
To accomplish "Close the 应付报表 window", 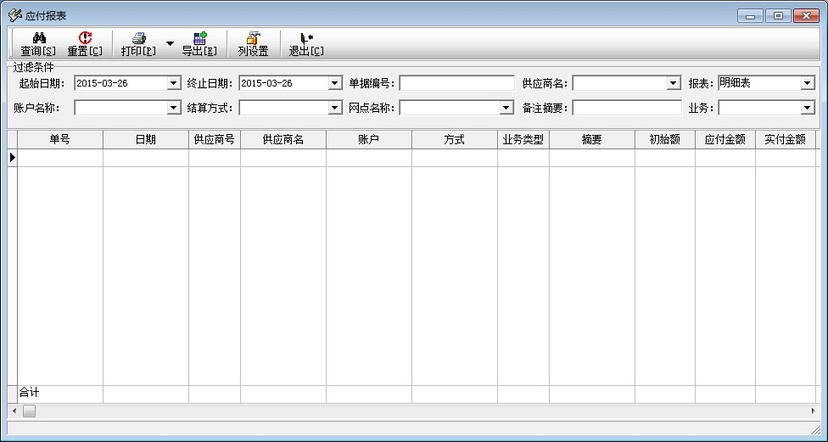I will pos(806,16).
